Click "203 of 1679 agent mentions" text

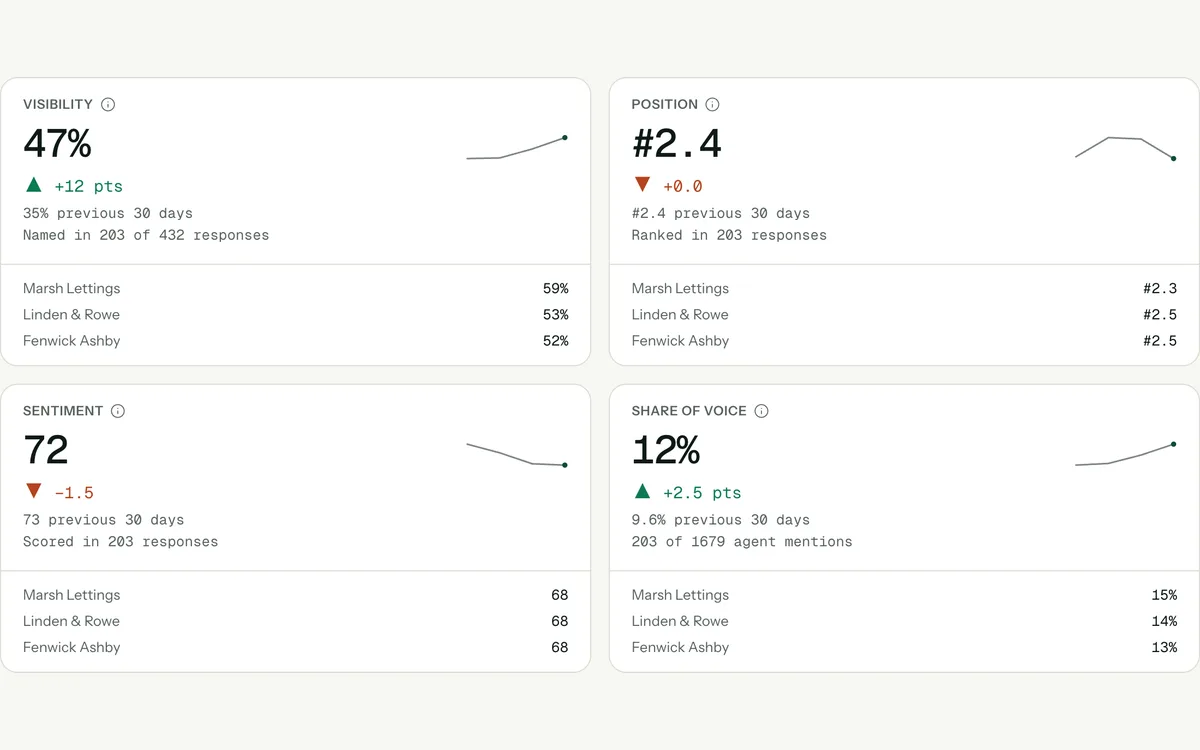[742, 542]
